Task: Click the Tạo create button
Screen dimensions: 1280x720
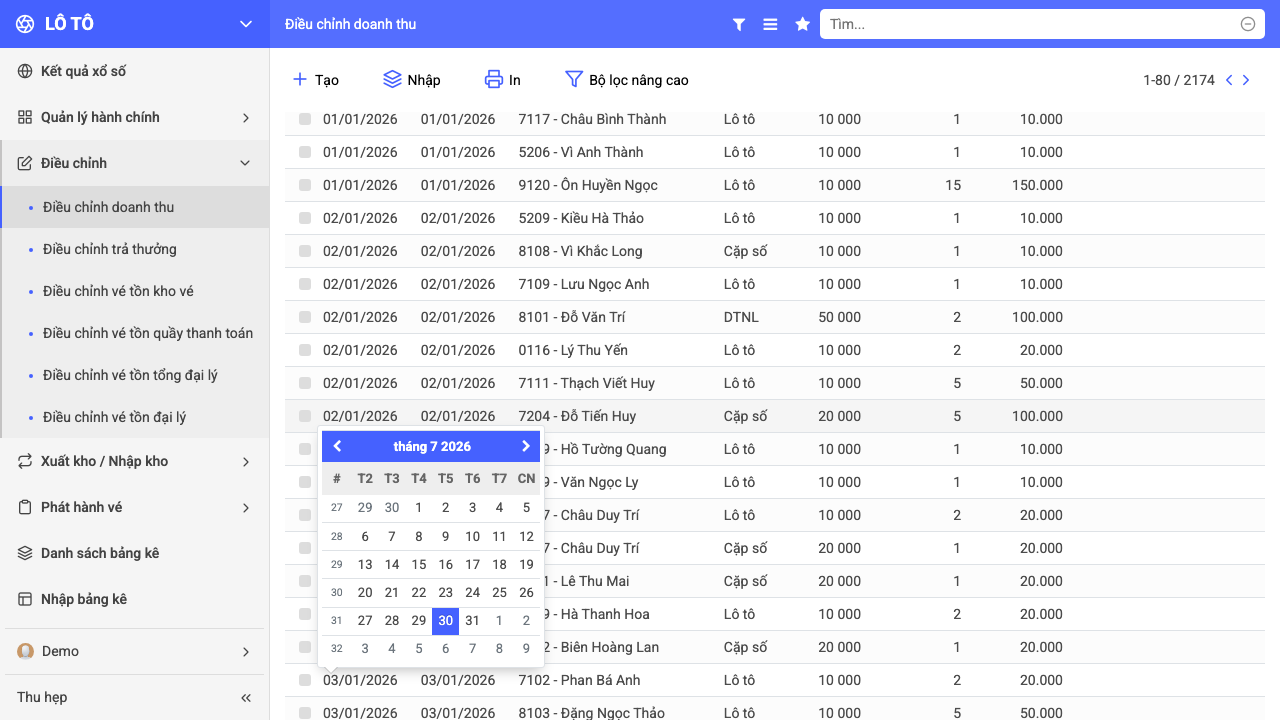Action: pyautogui.click(x=316, y=79)
